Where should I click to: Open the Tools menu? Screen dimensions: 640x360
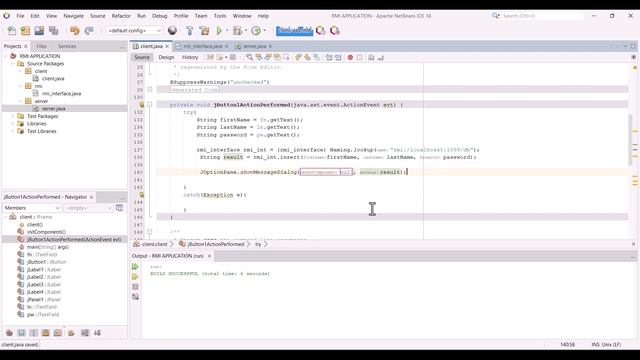pyautogui.click(x=220, y=16)
